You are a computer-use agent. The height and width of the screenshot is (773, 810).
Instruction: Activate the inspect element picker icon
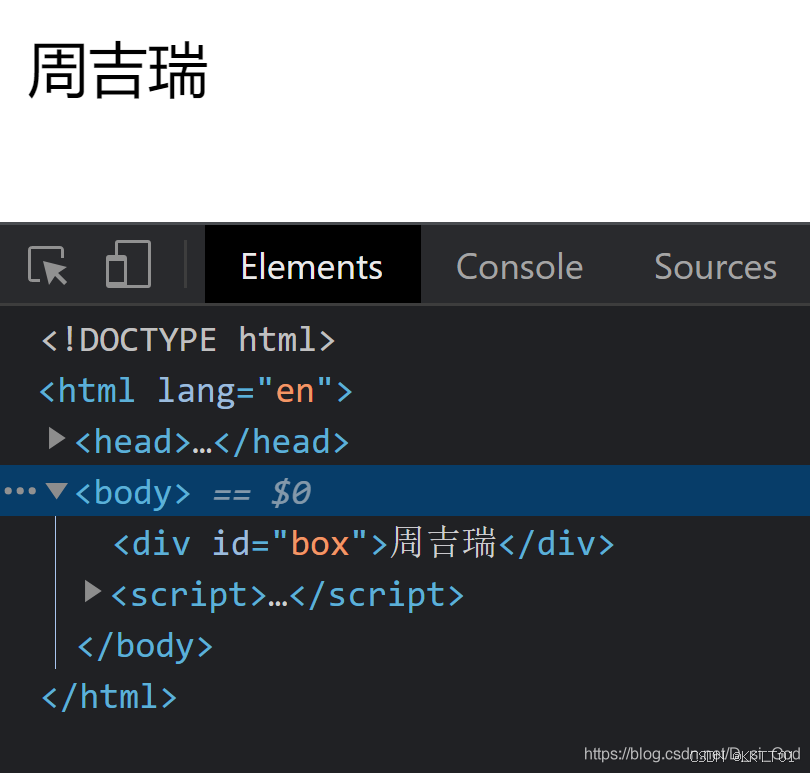pyautogui.click(x=47, y=265)
